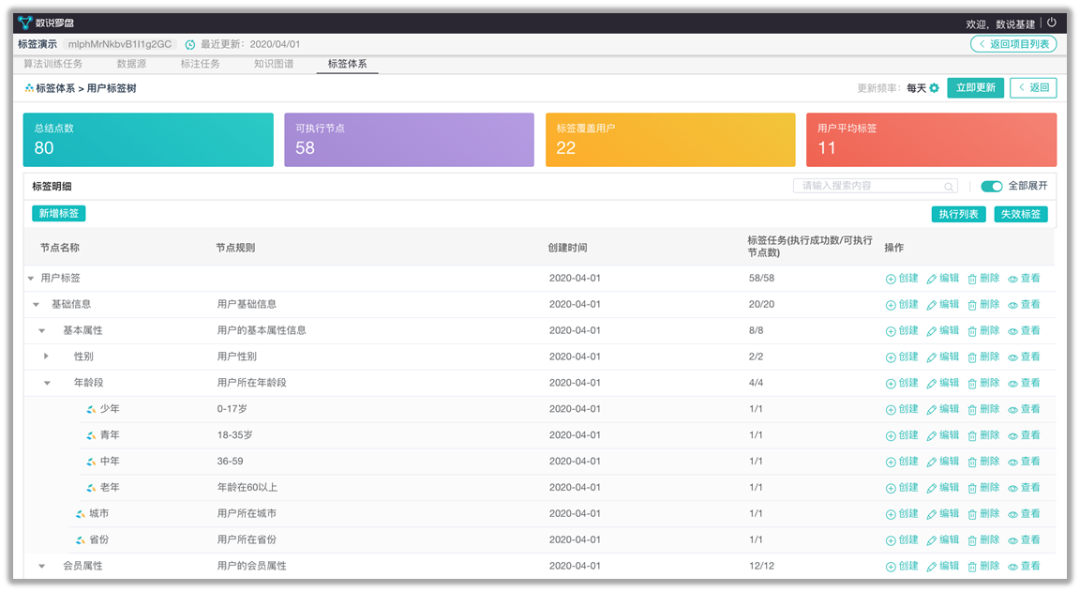
Task: Collapse the 用户标签 root node
Action: click(x=31, y=278)
